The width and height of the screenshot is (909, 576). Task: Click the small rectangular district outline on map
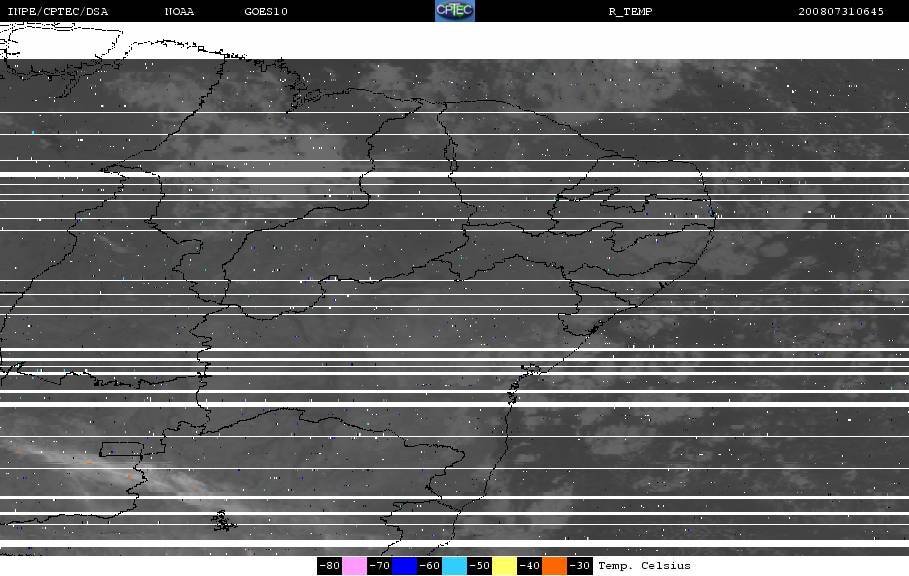pyautogui.click(x=121, y=449)
